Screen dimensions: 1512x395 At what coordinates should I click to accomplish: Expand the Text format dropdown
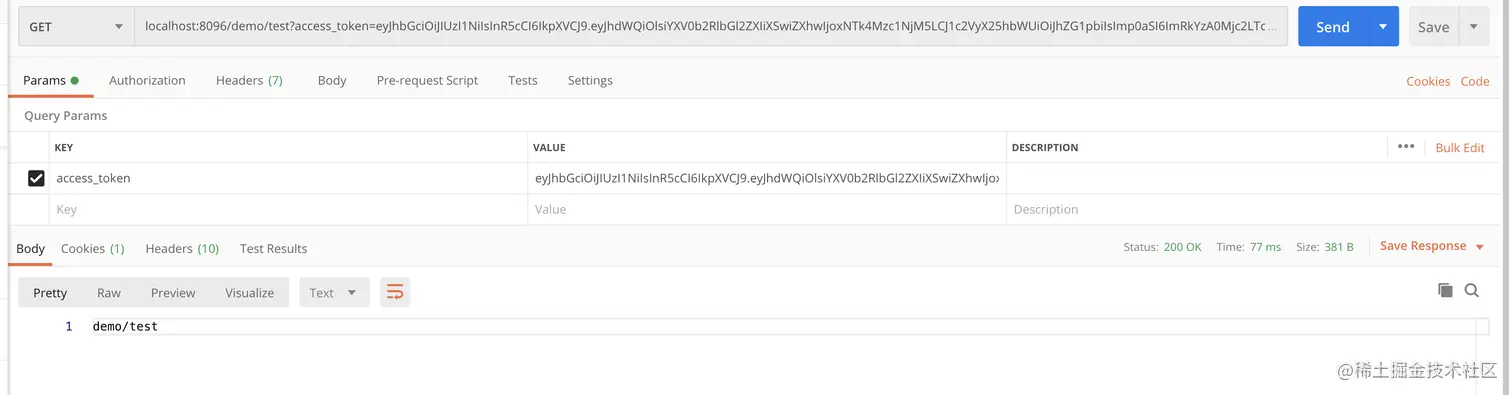[x=334, y=292]
